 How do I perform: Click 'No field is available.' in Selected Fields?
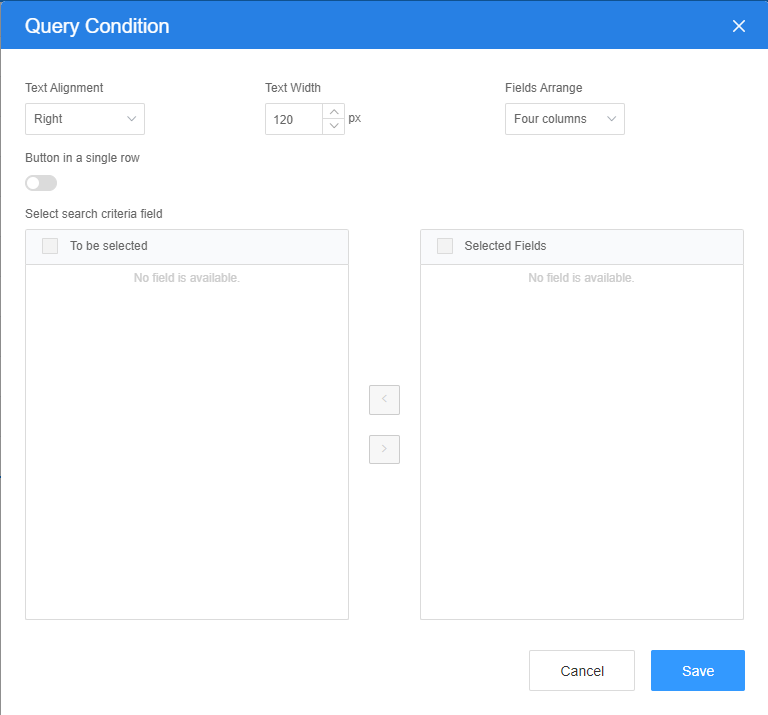click(581, 278)
